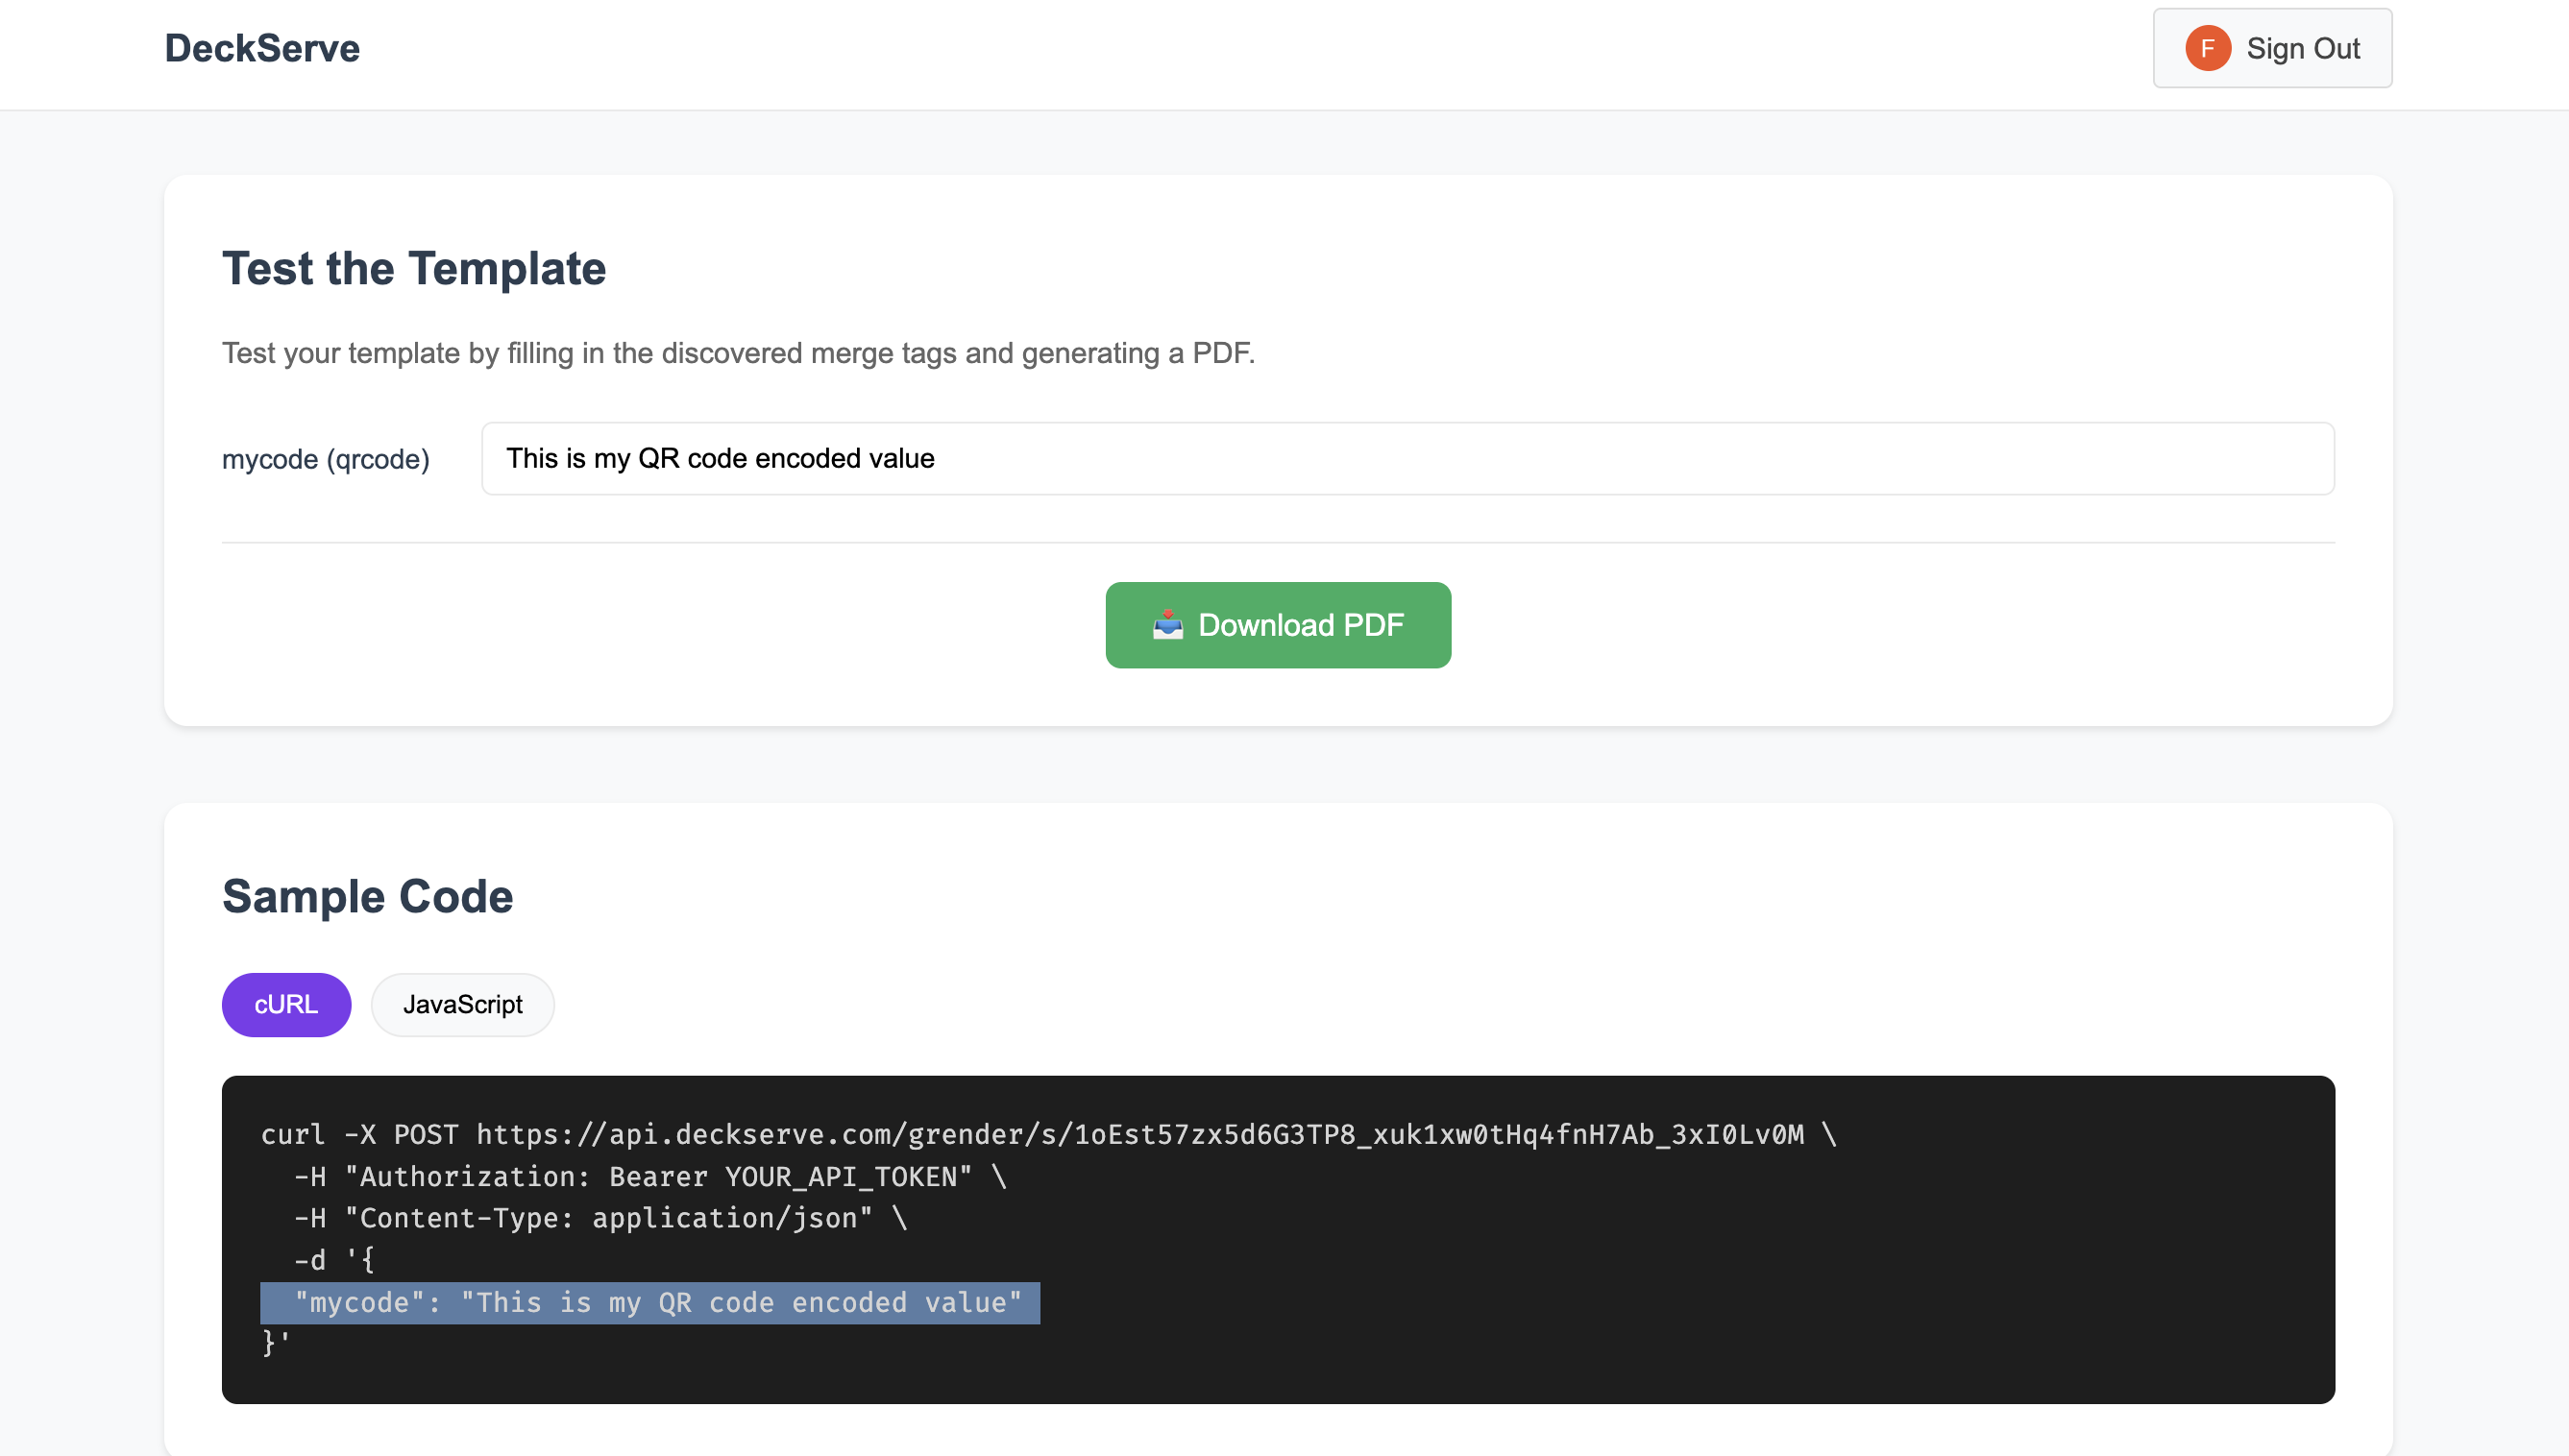2569x1456 pixels.
Task: Click the Test the Template heading
Action: (413, 268)
